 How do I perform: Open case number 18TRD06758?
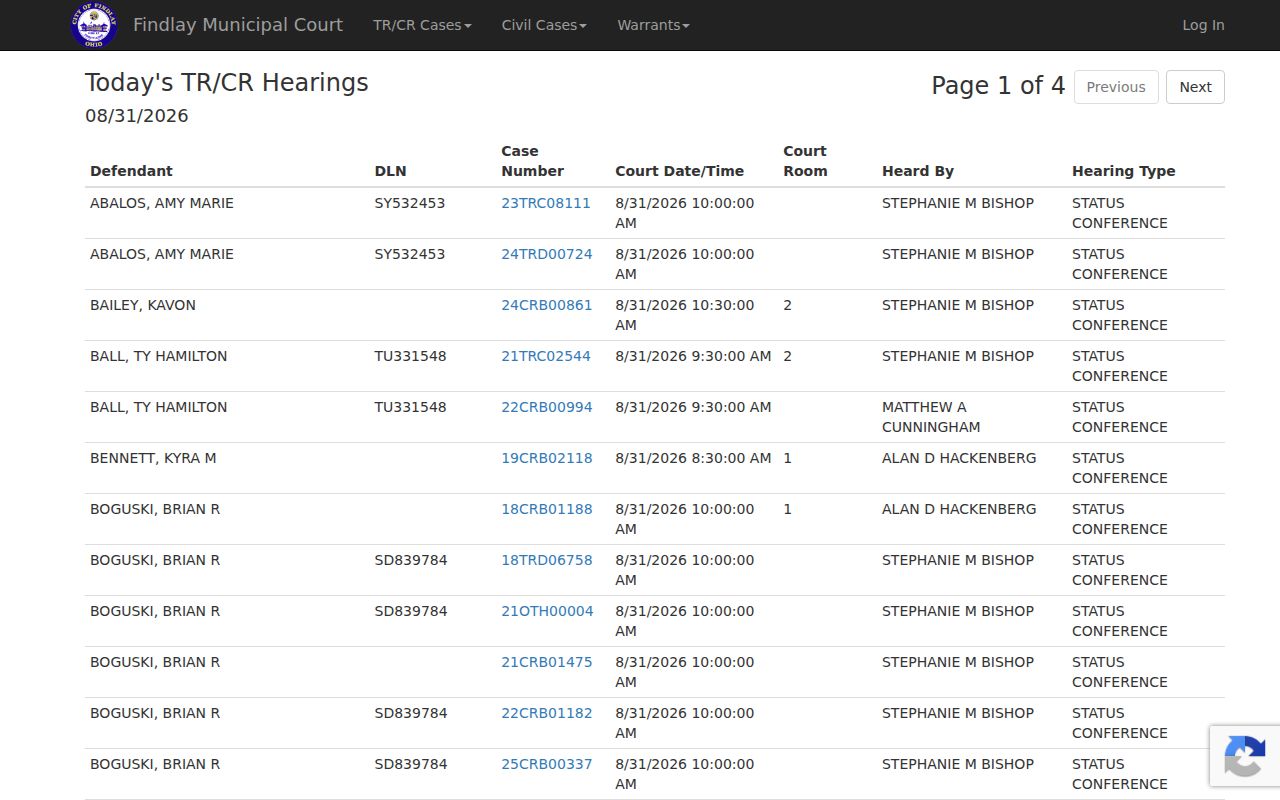[x=547, y=560]
